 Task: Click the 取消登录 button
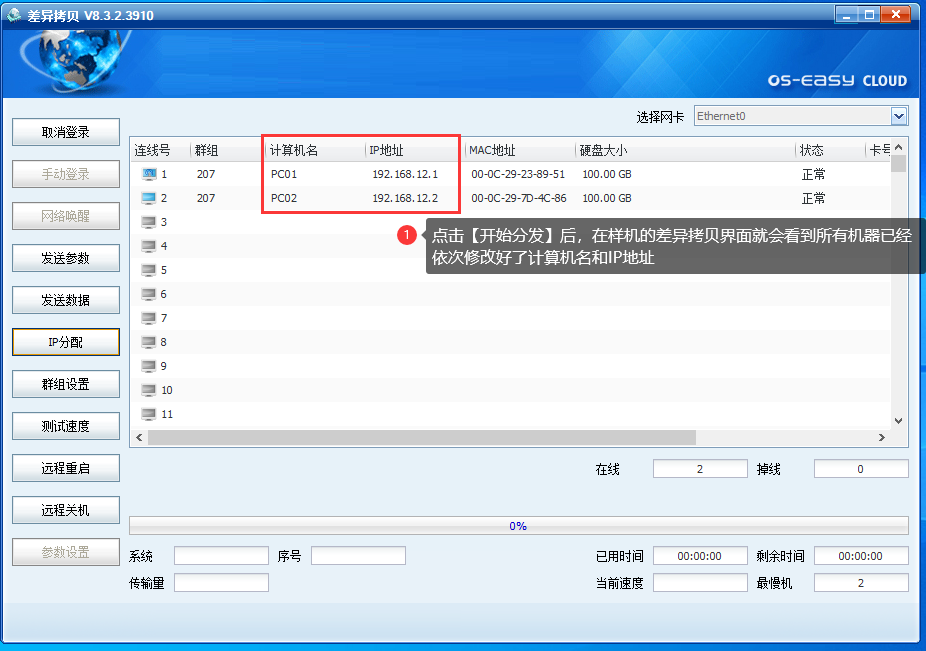[66, 132]
